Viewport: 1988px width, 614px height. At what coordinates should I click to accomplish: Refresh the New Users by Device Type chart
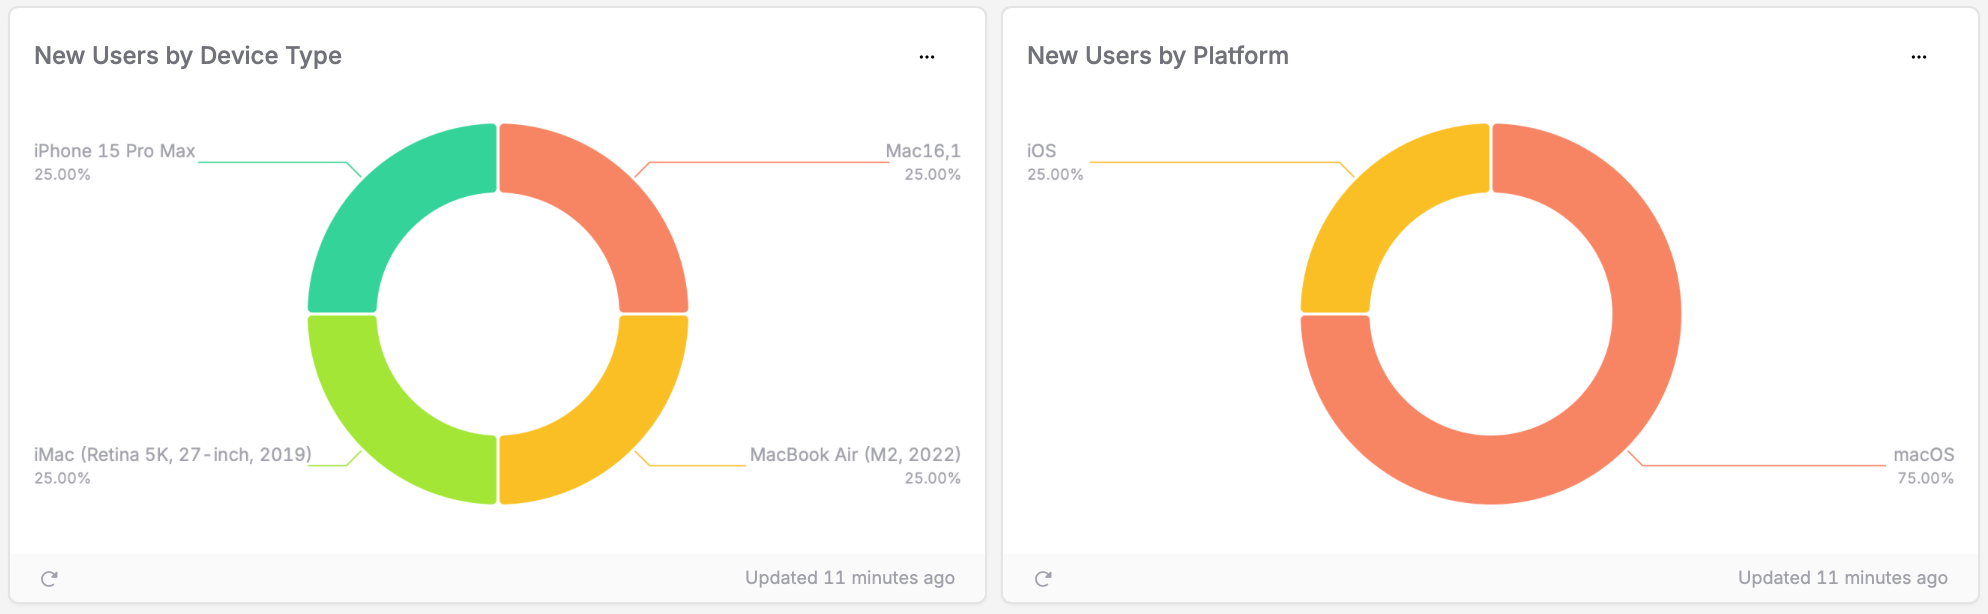(49, 578)
